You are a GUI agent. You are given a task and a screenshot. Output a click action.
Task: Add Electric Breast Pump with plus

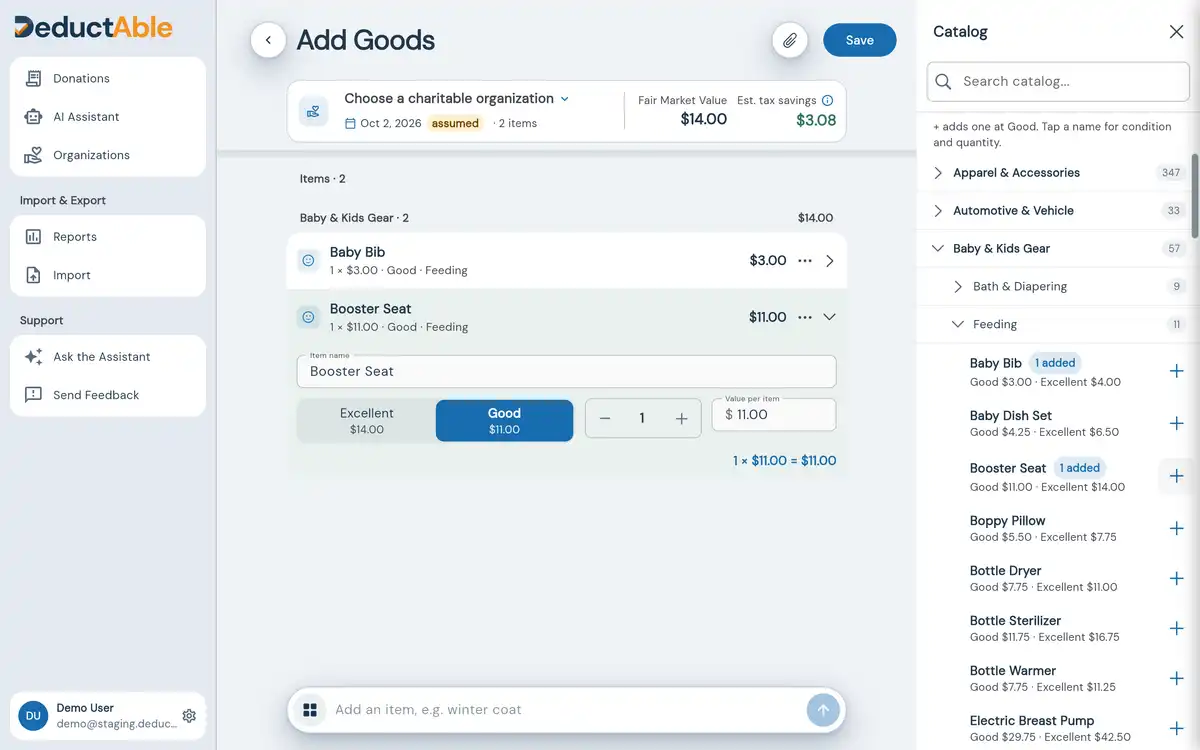pyautogui.click(x=1176, y=728)
